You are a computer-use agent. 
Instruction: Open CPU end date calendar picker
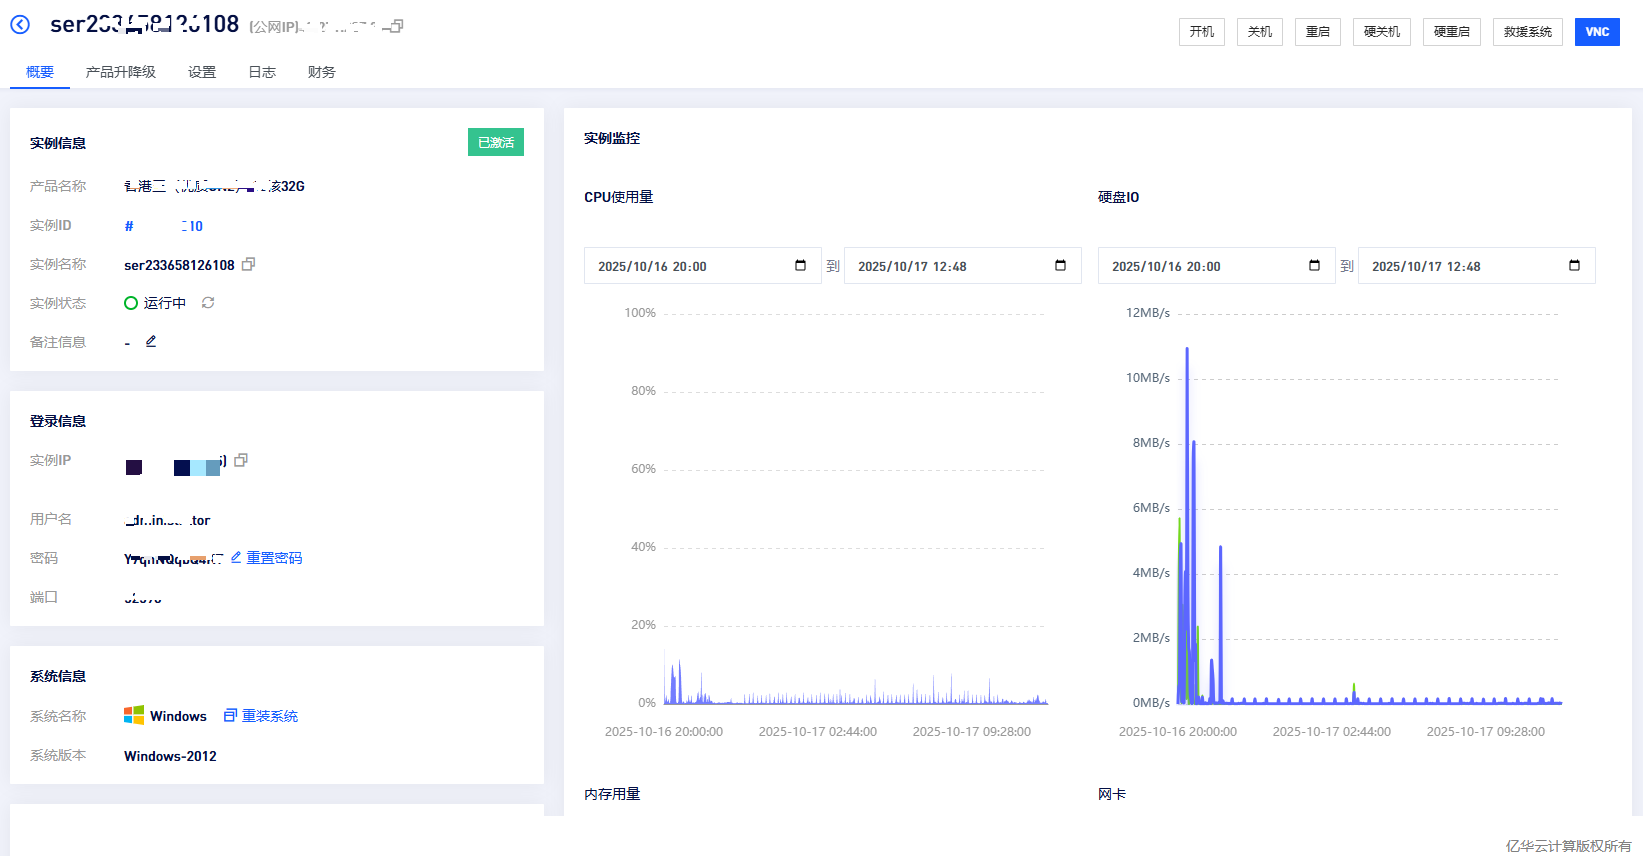(x=1060, y=266)
